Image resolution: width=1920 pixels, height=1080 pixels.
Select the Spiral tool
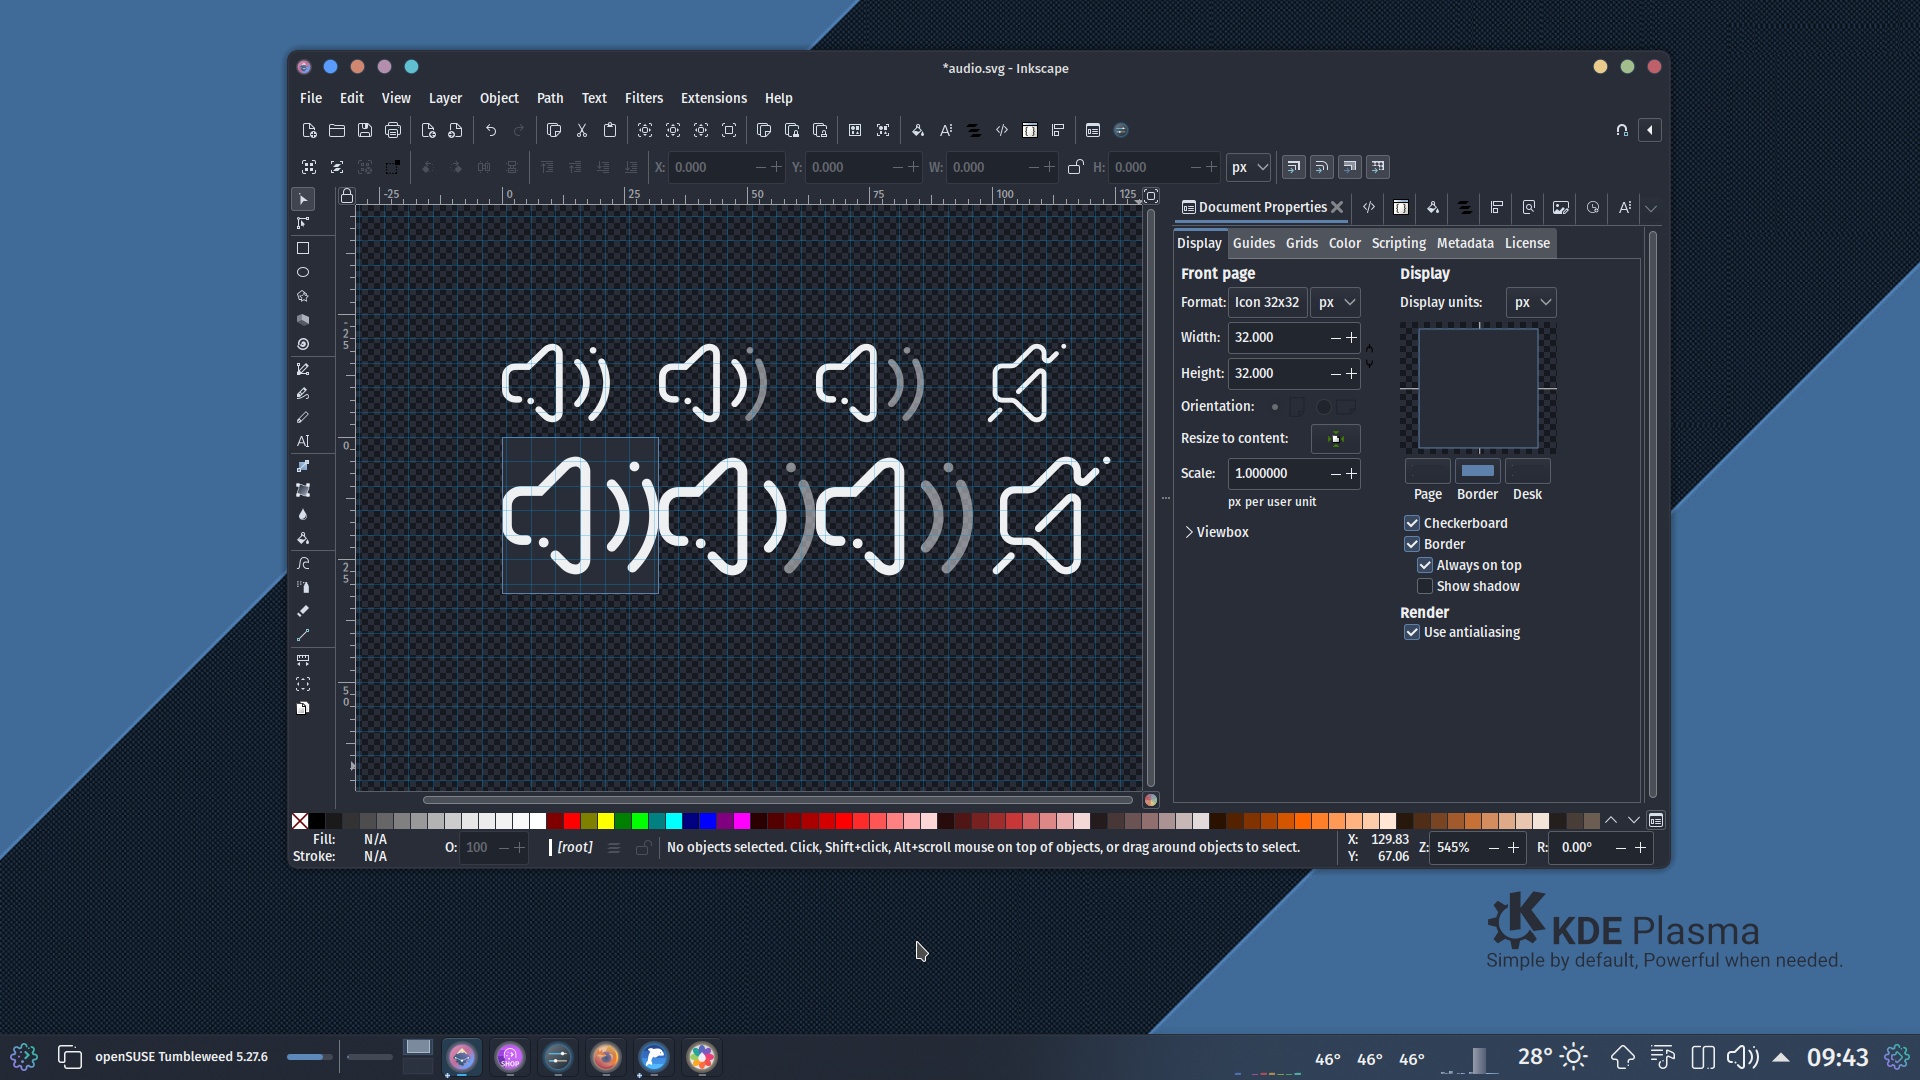[x=303, y=344]
